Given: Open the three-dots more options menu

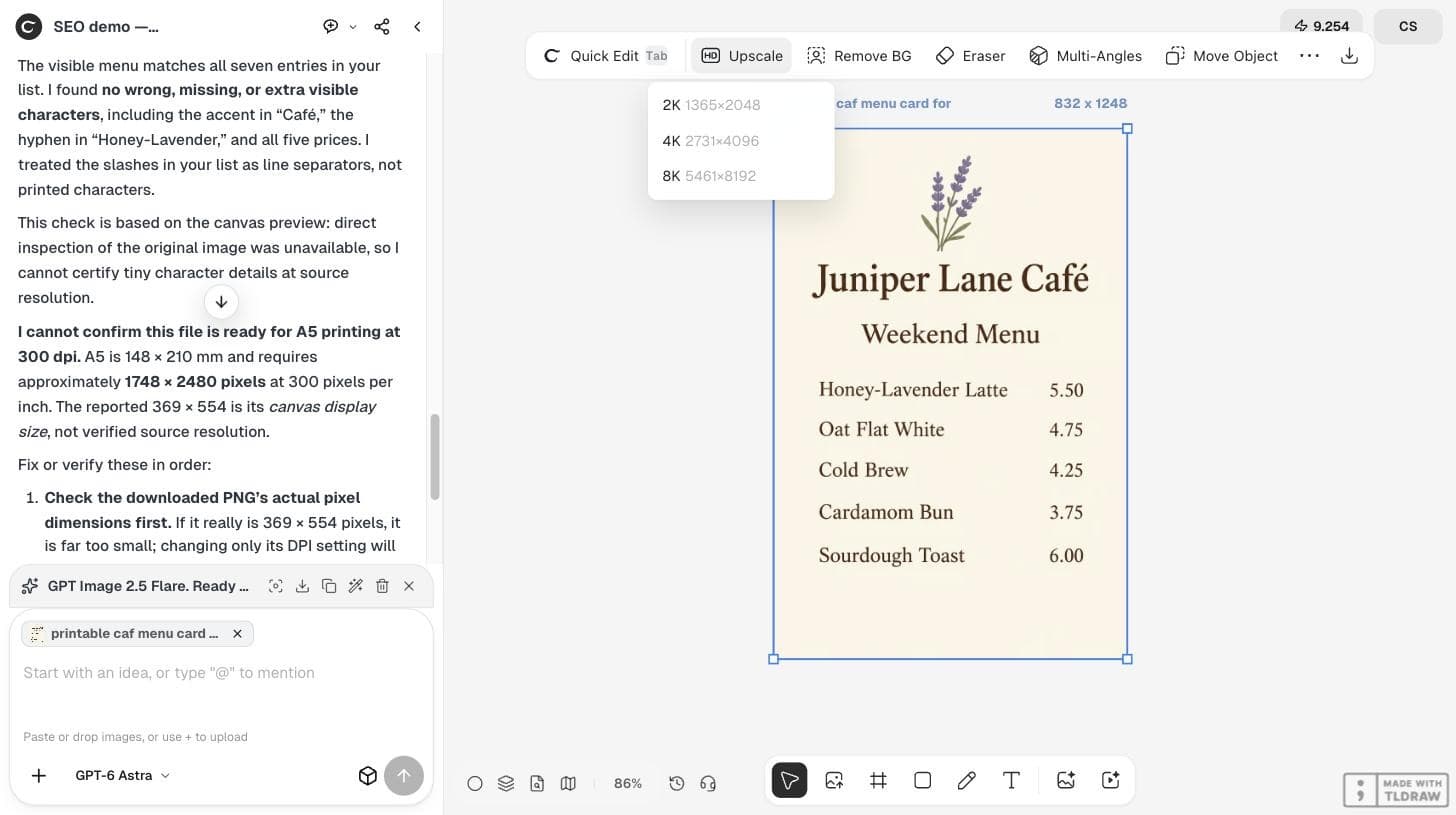Looking at the screenshot, I should tap(1309, 56).
